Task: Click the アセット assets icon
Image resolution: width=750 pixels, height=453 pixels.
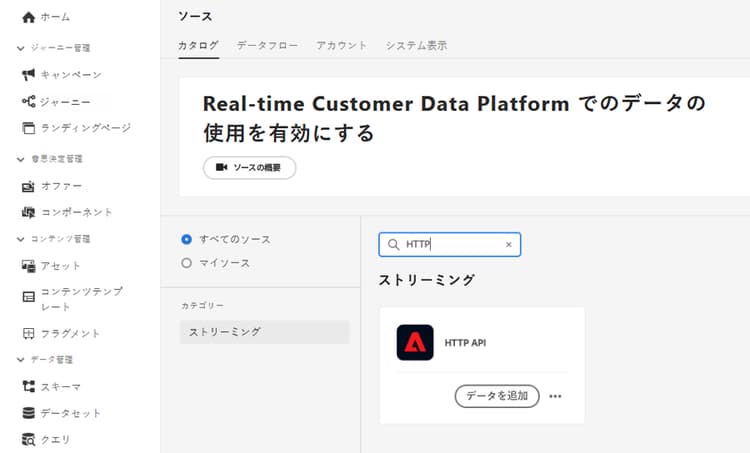Action: pos(29,266)
